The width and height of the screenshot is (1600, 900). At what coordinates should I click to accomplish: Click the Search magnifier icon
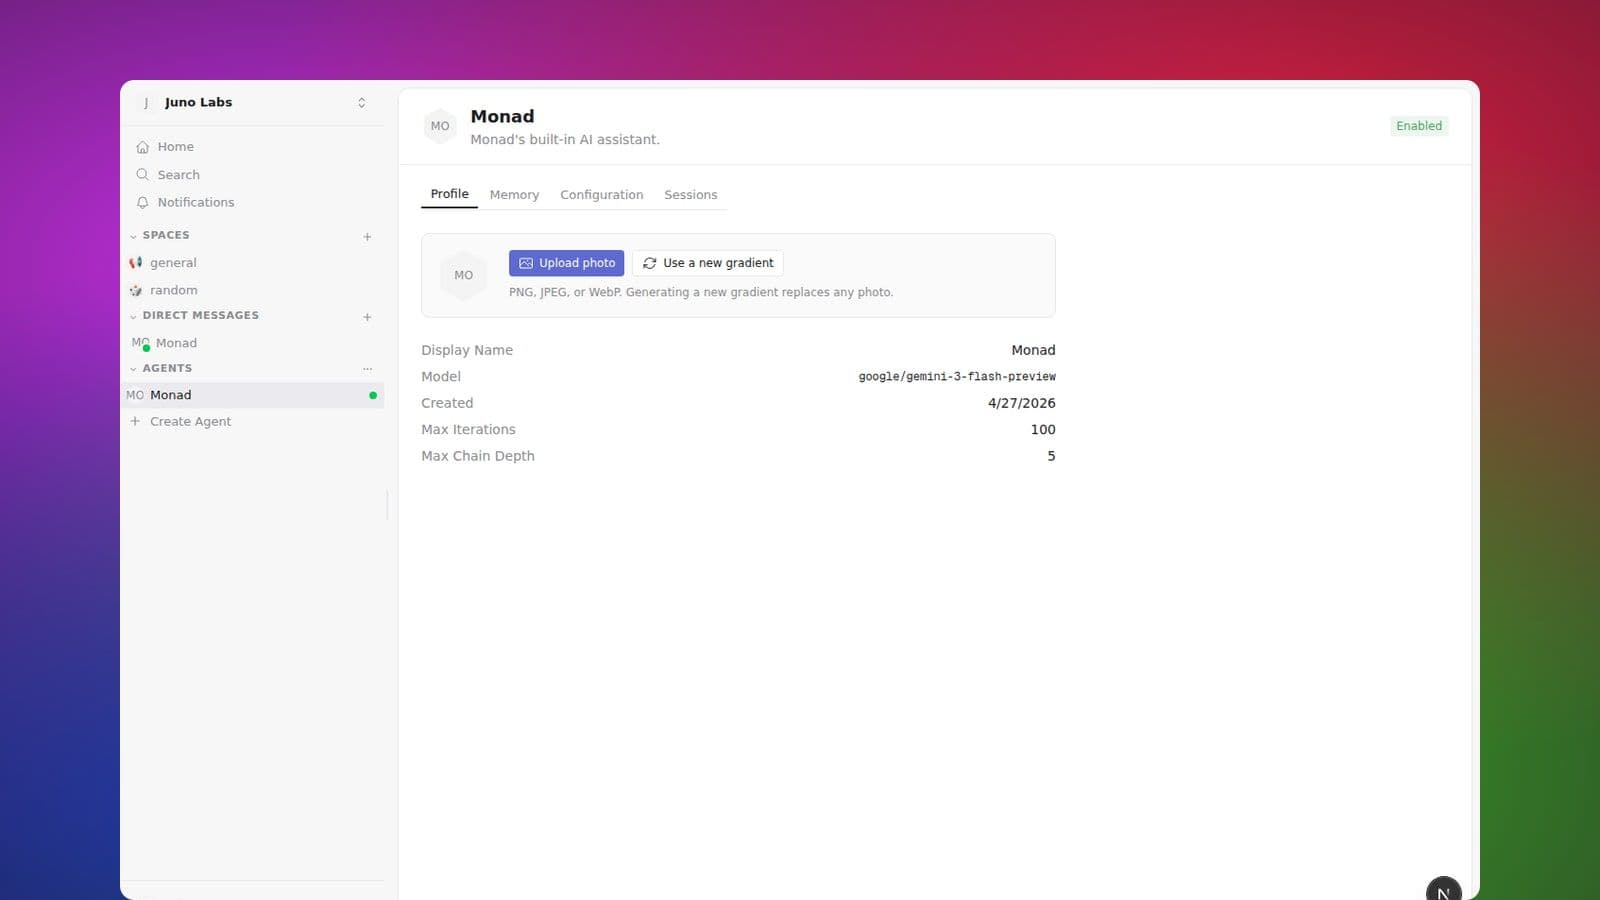pos(142,174)
